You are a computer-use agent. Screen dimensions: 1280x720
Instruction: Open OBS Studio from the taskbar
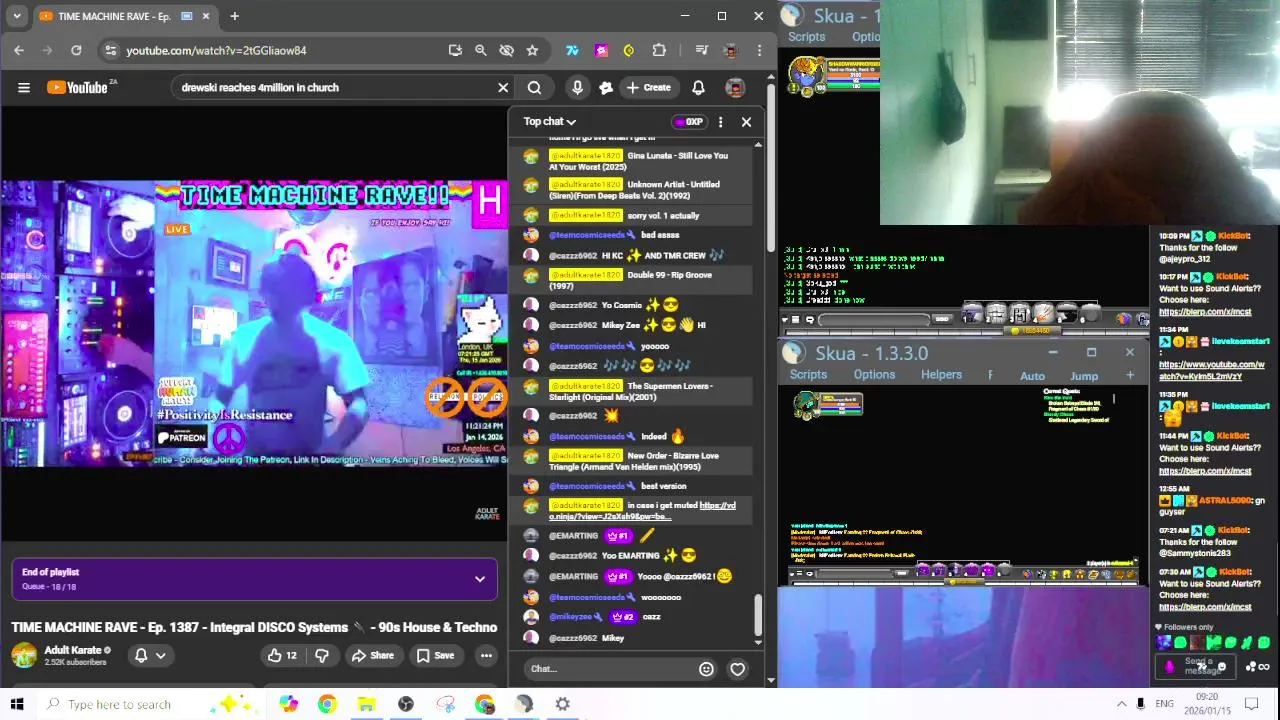click(x=405, y=704)
